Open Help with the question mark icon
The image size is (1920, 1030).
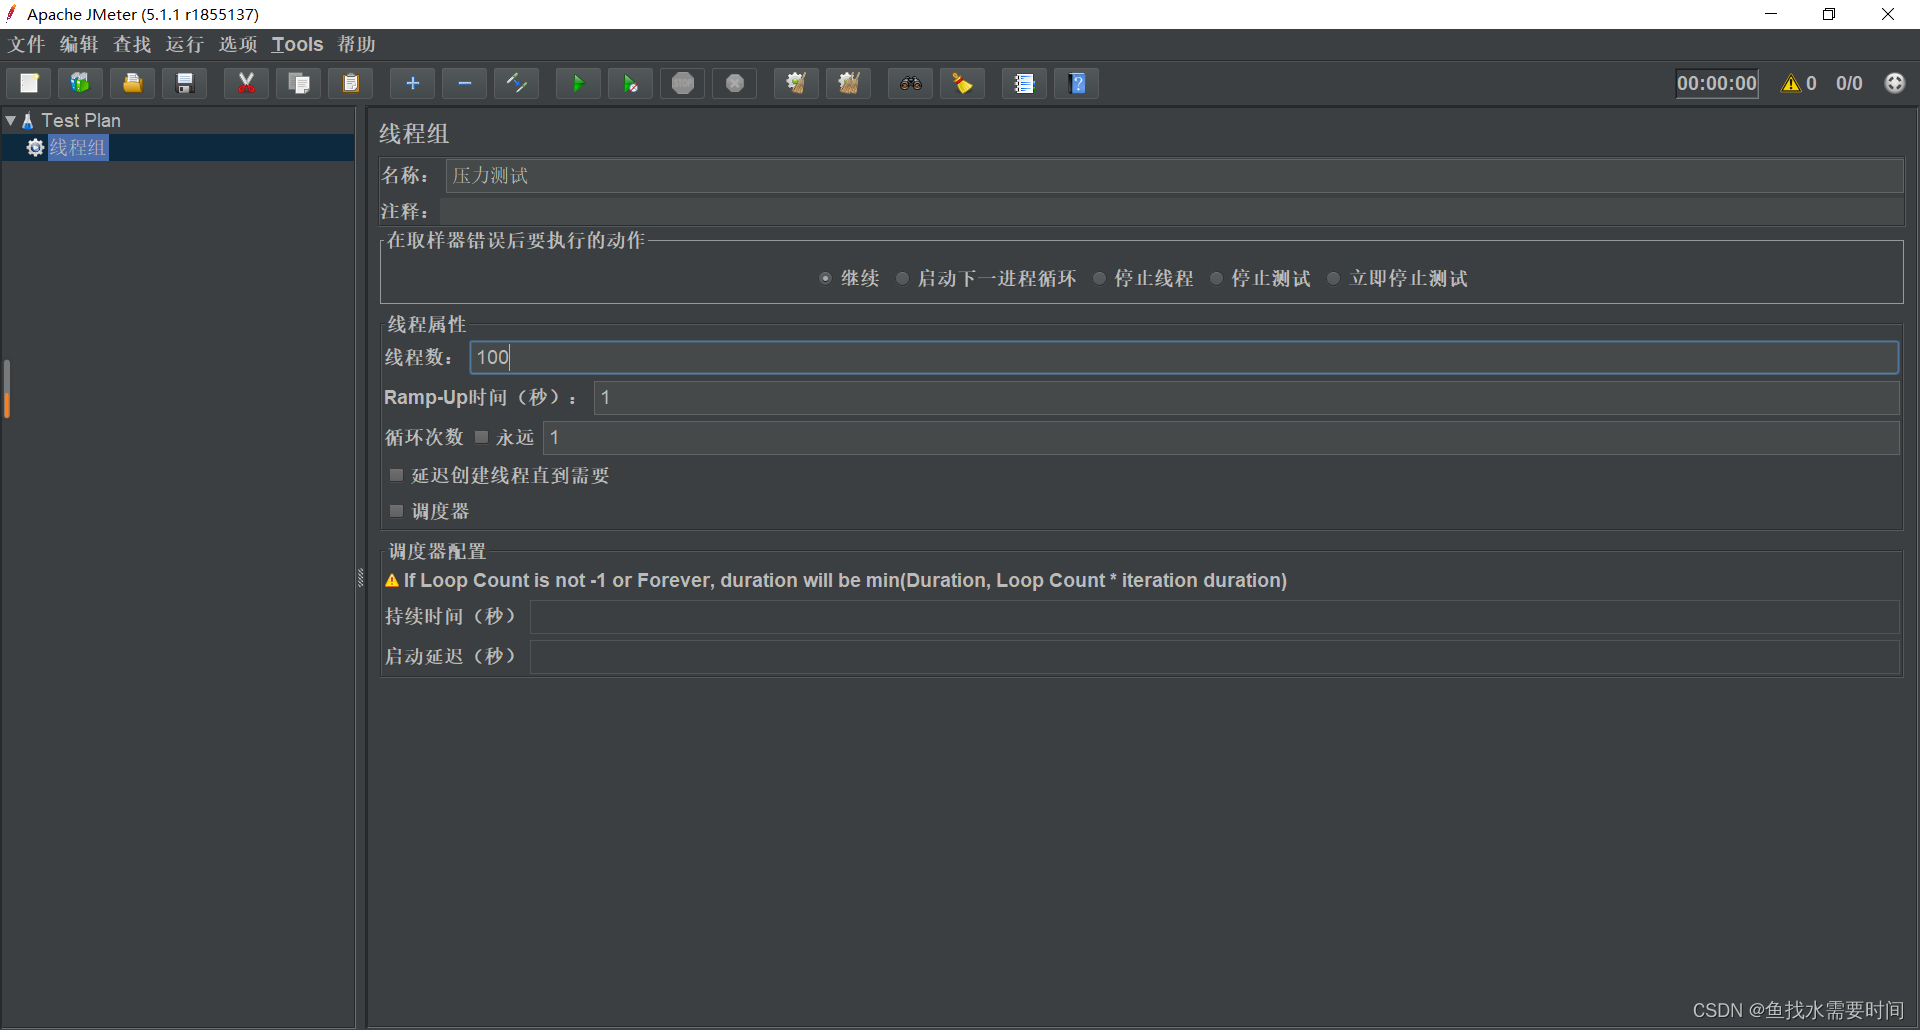coord(1077,83)
